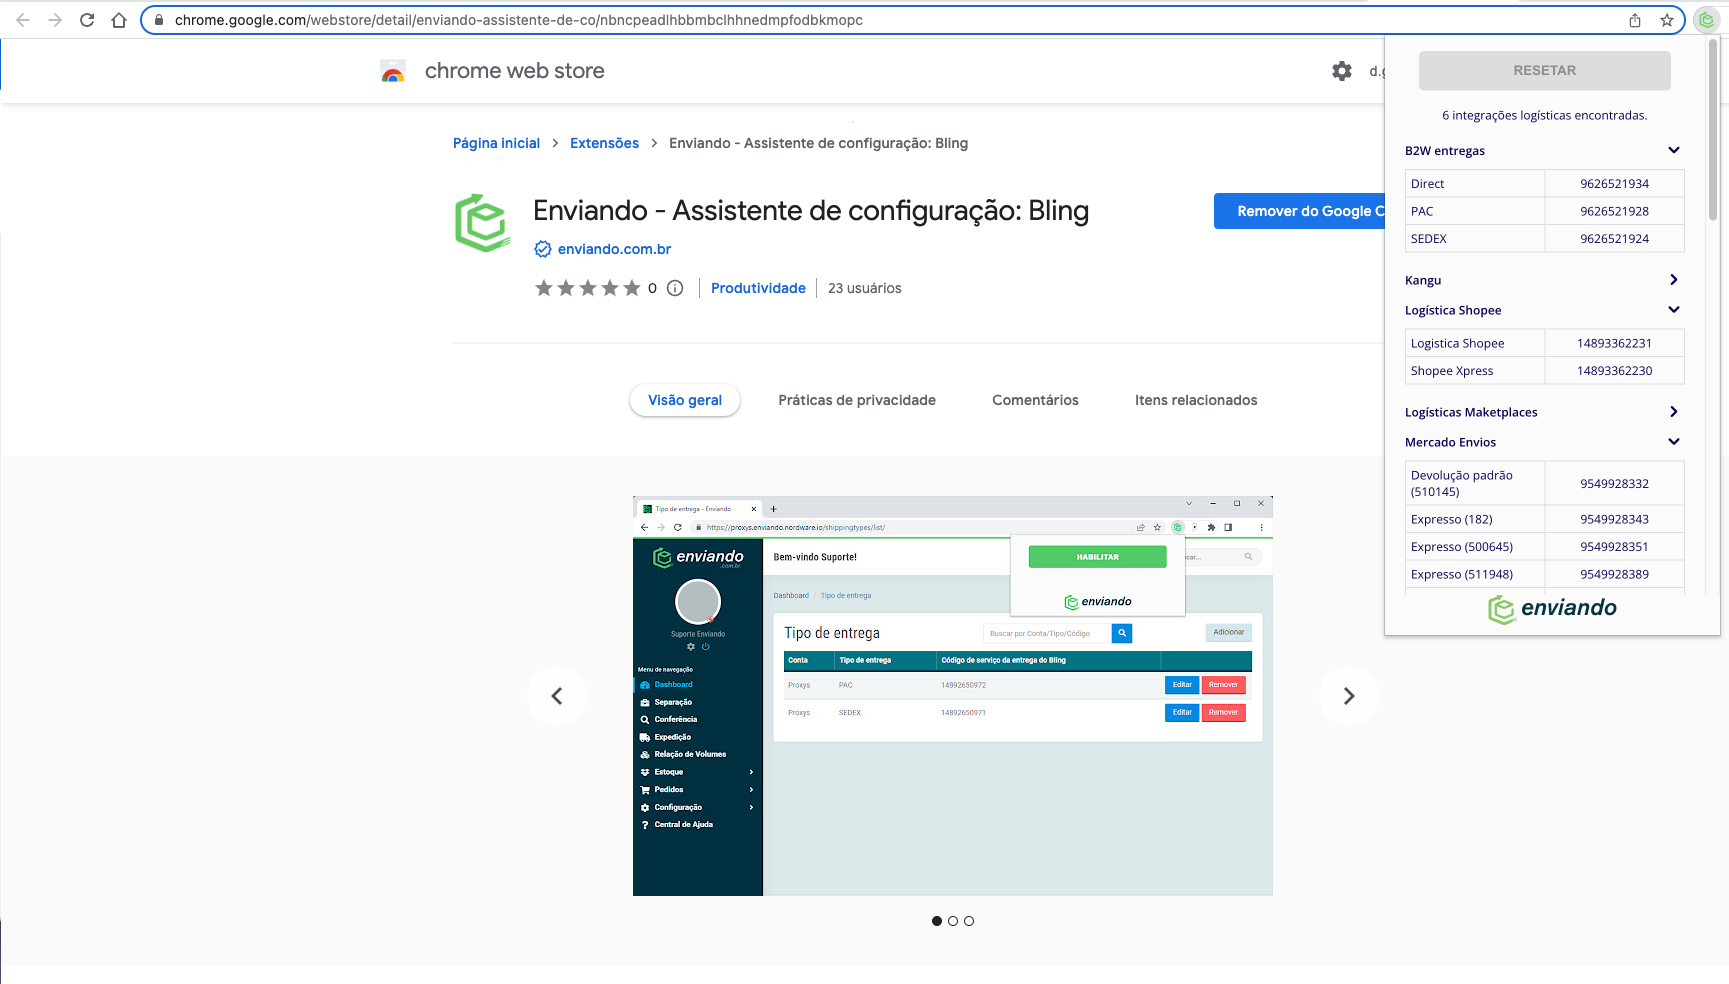
Task: Select the second carousel dot
Action: [953, 921]
